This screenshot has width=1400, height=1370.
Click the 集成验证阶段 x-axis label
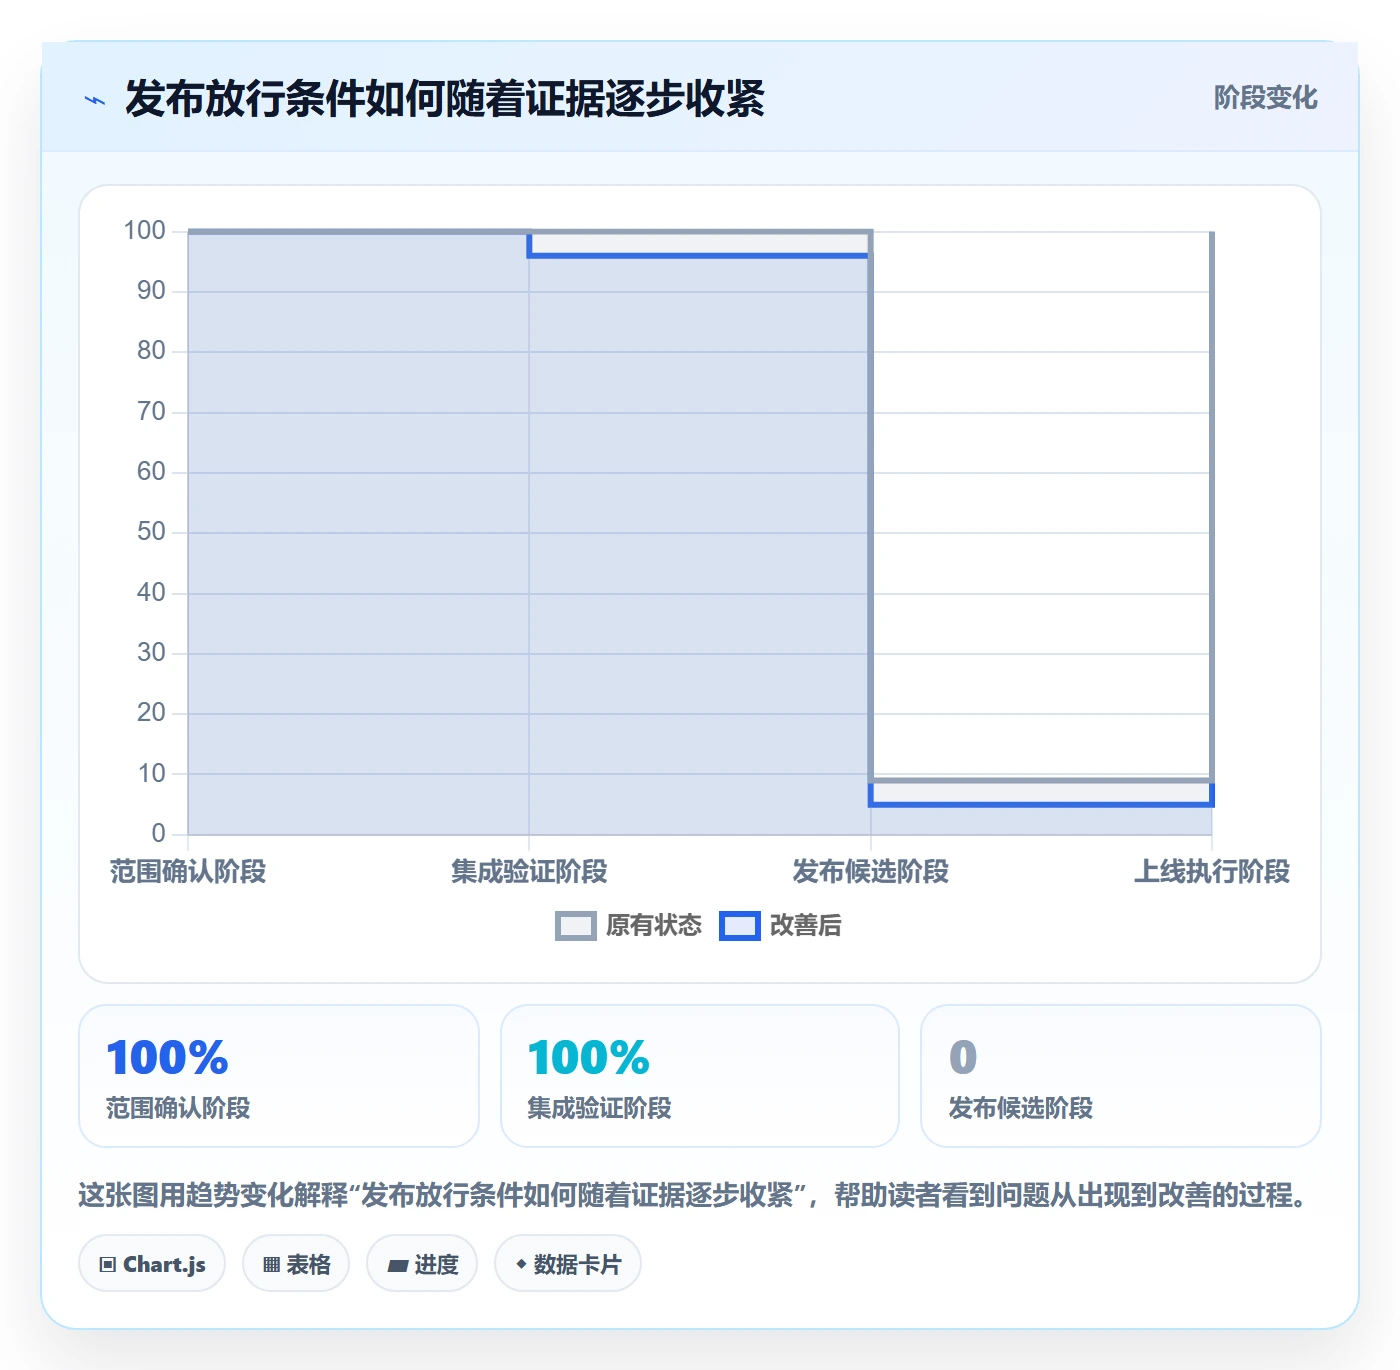[x=529, y=872]
